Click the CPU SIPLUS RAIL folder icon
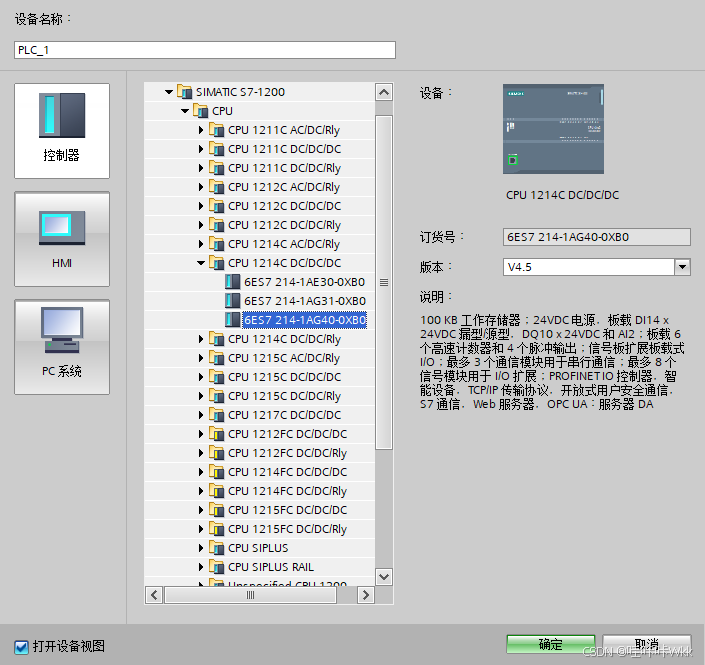Viewport: 705px width, 665px height. point(217,567)
